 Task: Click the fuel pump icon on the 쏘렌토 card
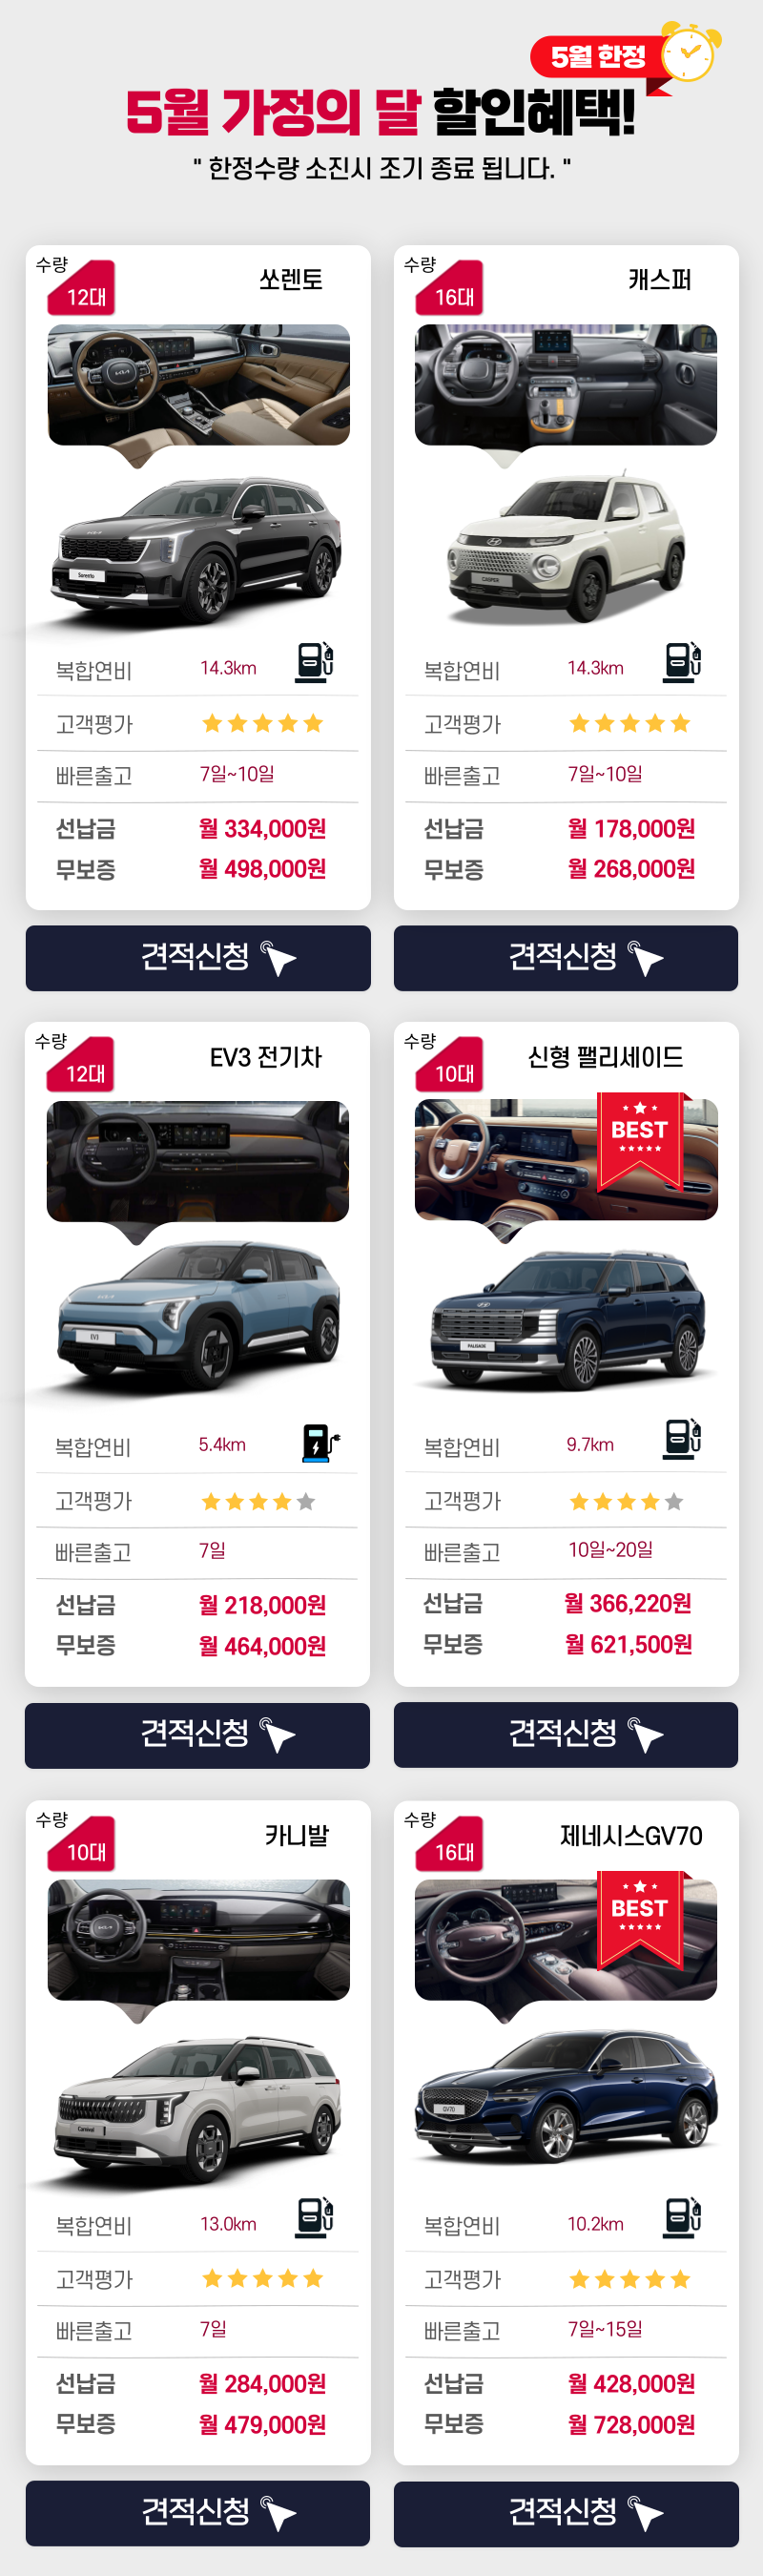point(314,662)
